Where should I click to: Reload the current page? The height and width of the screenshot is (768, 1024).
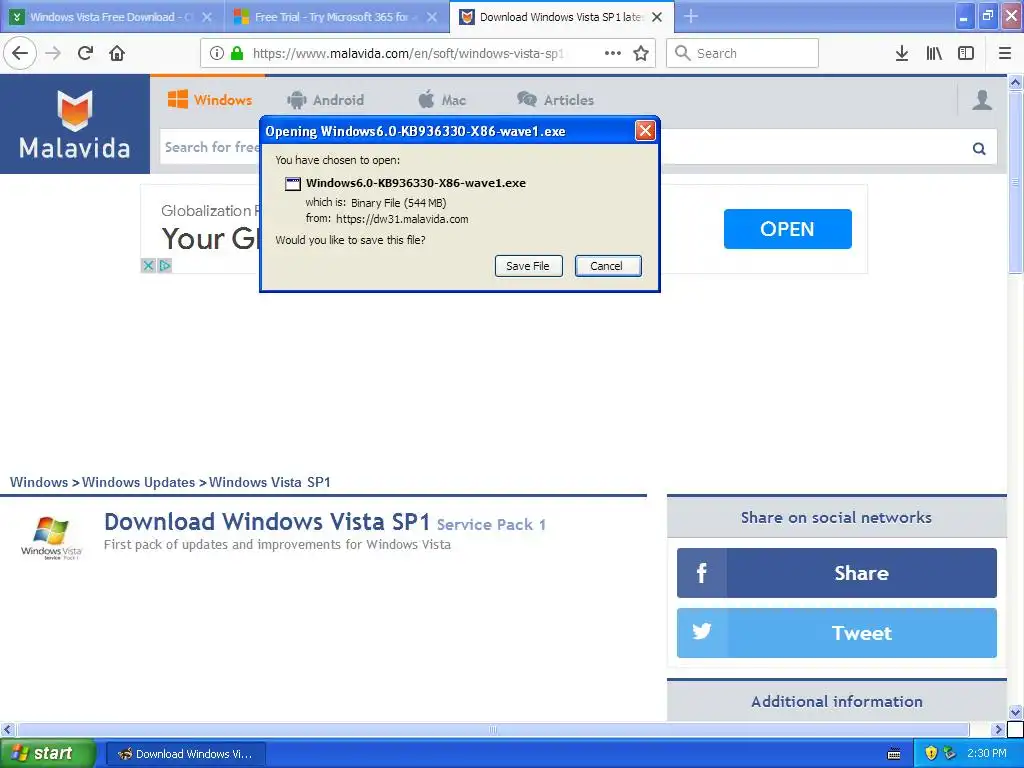click(85, 53)
